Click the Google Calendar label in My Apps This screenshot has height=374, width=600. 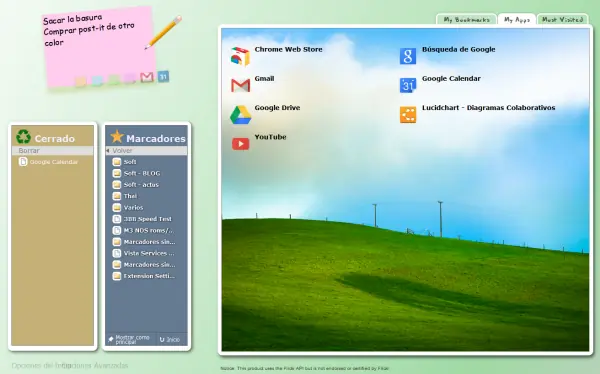click(451, 78)
